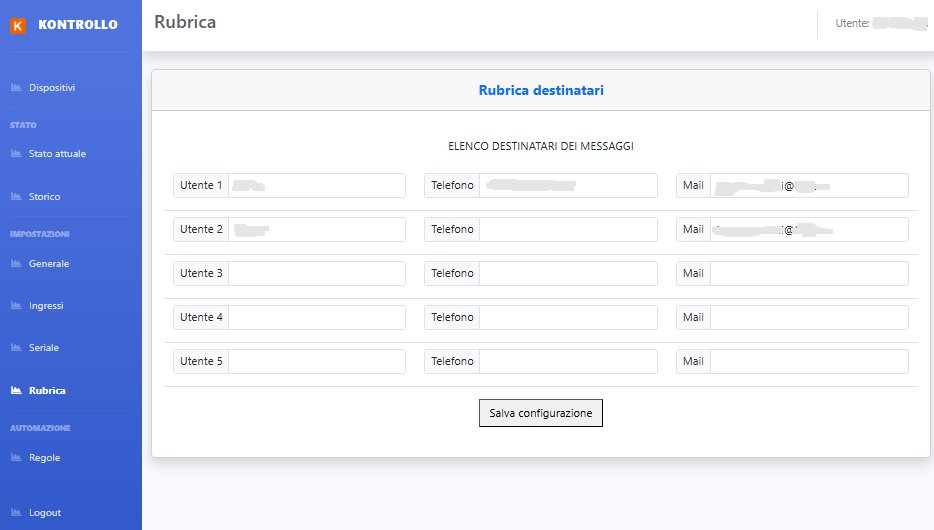Save with Salva configurazione button

tap(541, 413)
